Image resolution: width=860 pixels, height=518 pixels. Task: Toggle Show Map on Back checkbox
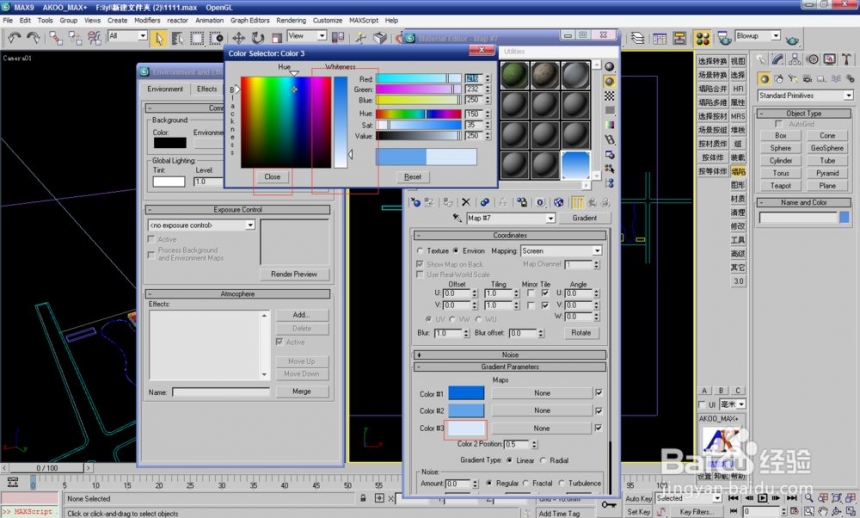tap(420, 264)
